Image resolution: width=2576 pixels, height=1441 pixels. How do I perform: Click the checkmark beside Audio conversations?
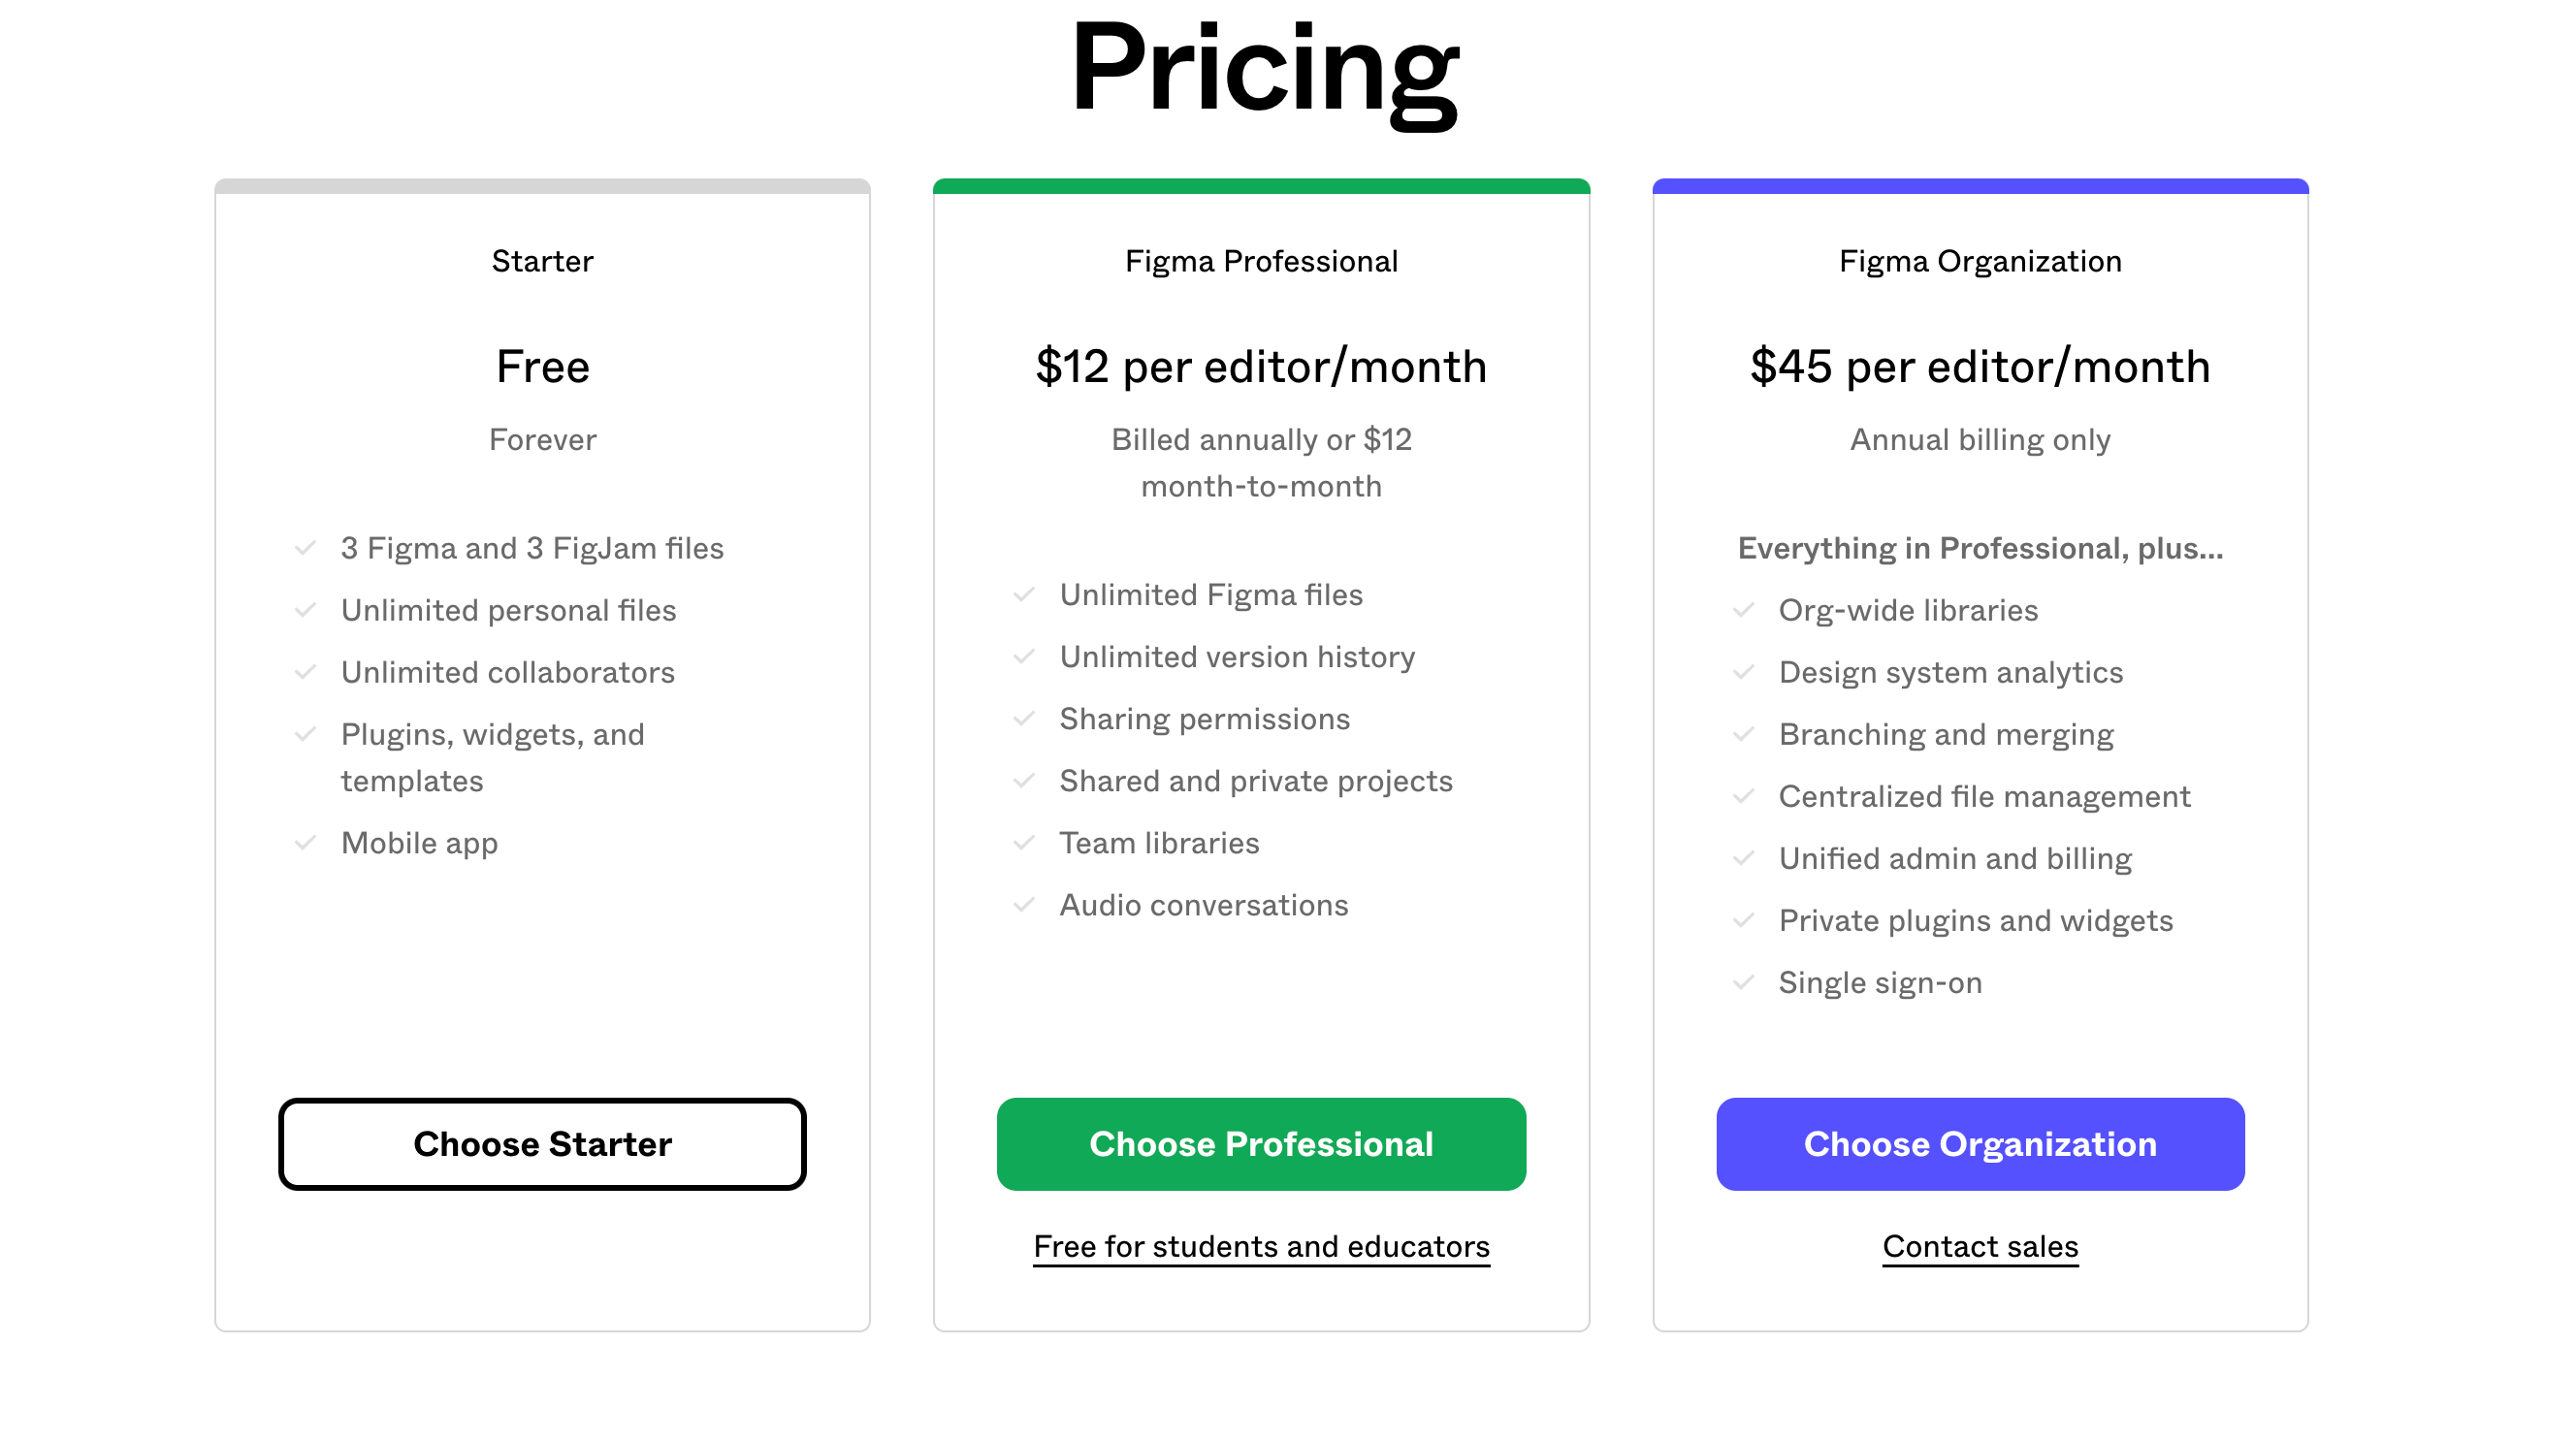[1025, 905]
